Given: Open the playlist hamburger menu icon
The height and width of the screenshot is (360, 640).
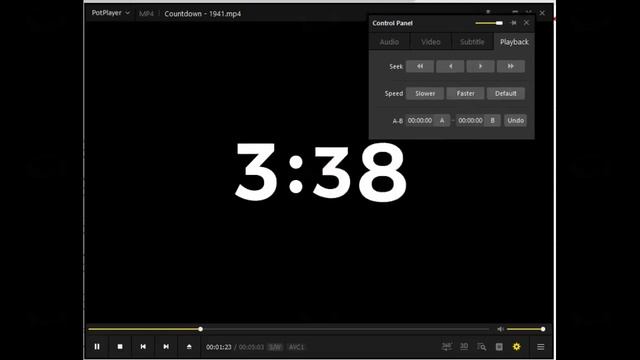Looking at the screenshot, I should coord(540,347).
